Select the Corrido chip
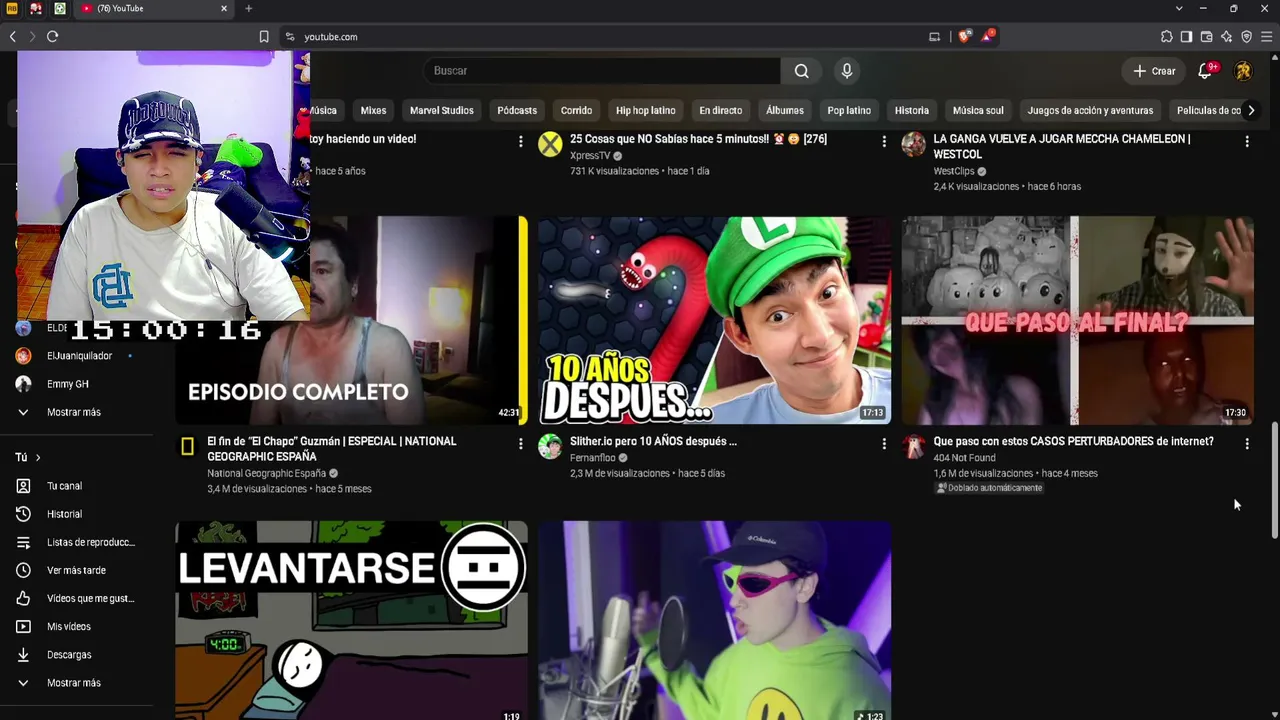 point(576,110)
